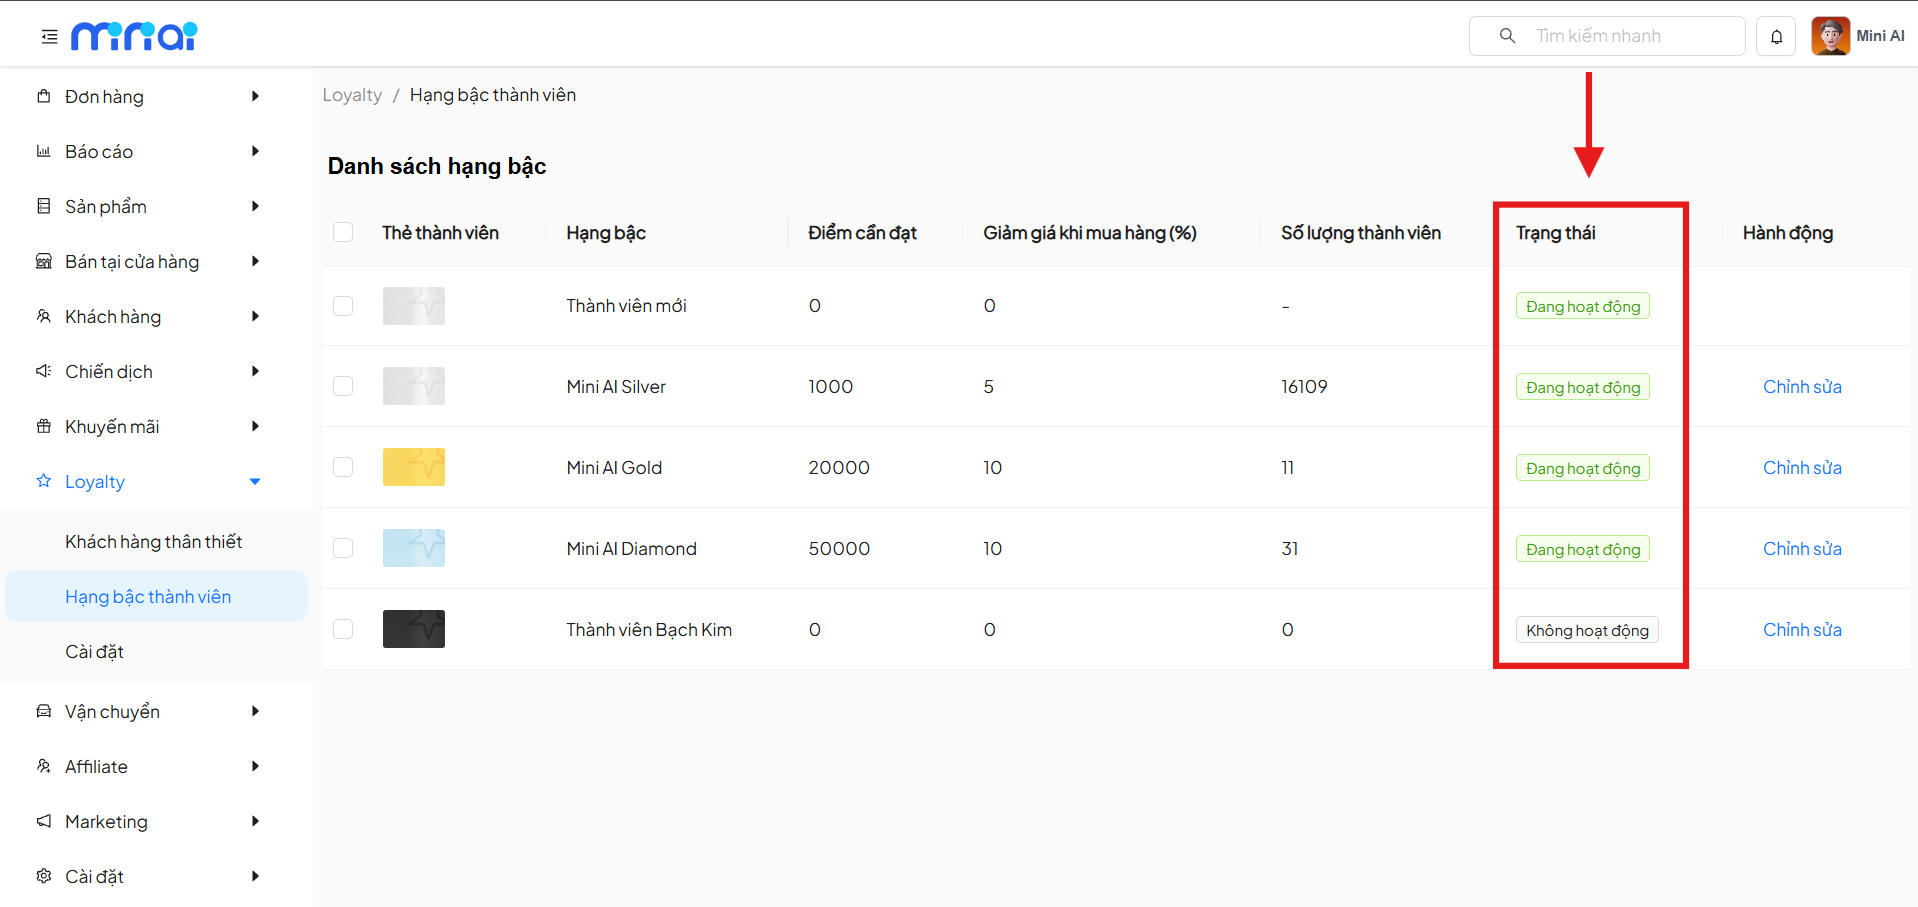Click the Khuyến mãi gift icon

click(x=43, y=427)
